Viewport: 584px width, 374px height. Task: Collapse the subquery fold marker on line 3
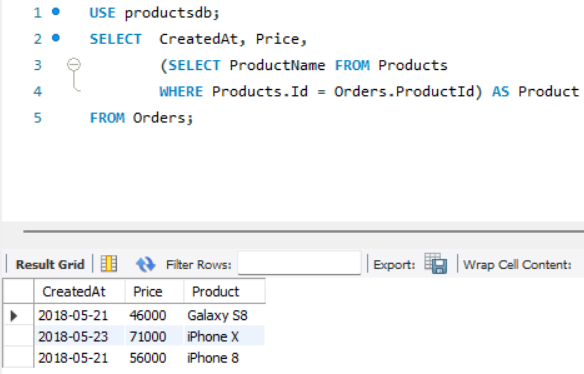point(74,64)
